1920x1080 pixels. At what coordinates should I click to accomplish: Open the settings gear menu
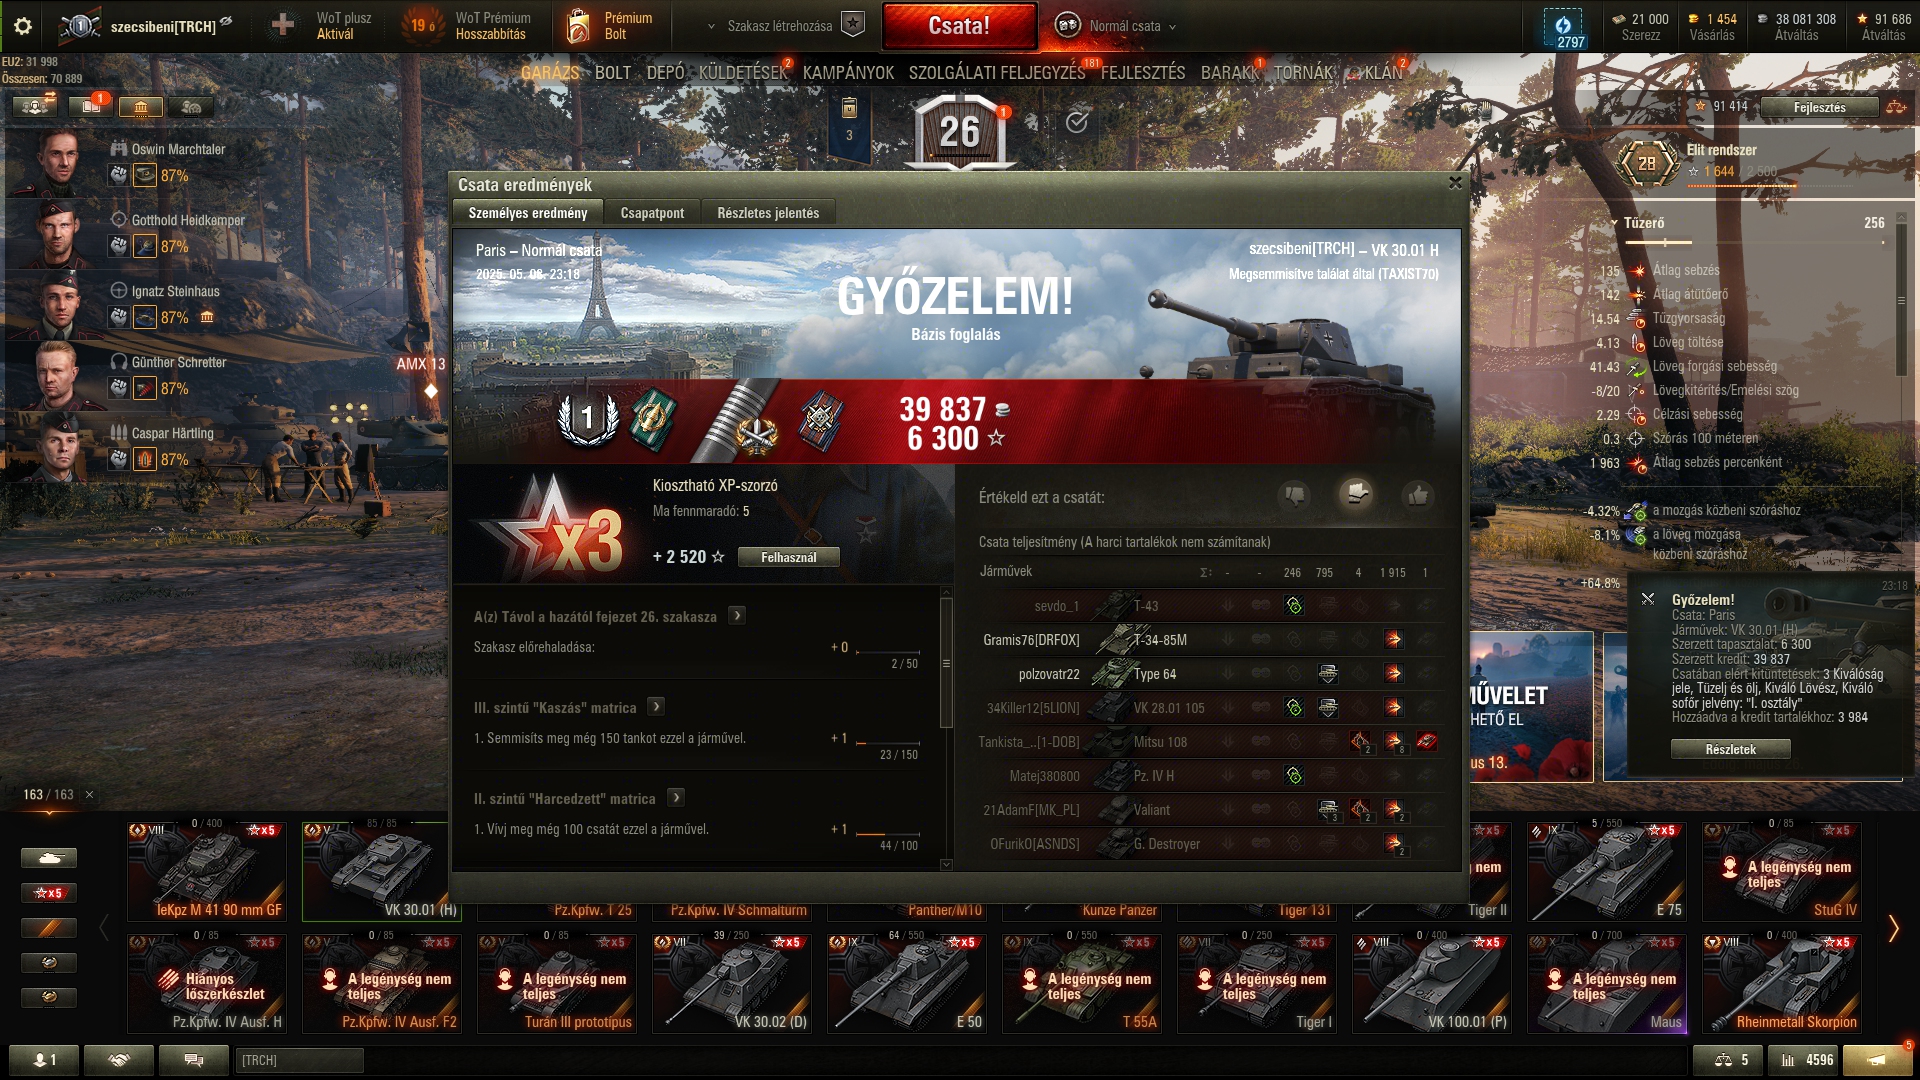click(x=22, y=26)
